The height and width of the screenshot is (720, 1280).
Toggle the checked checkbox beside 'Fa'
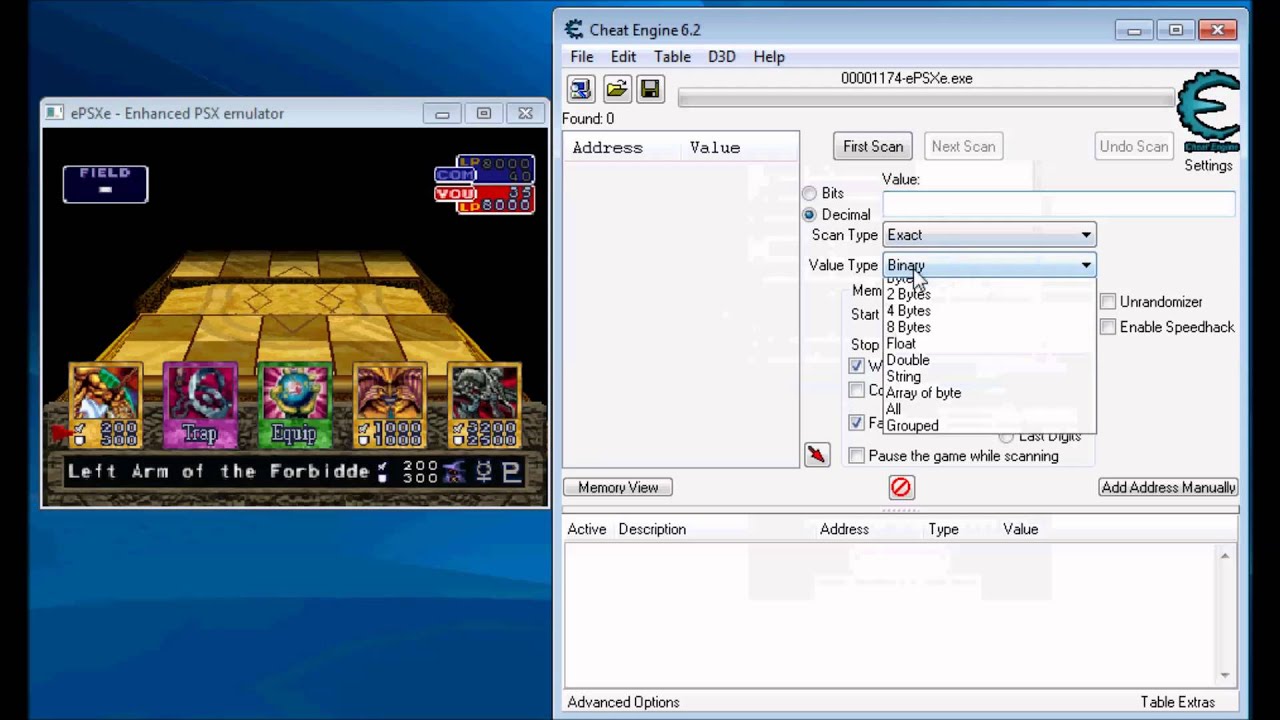click(x=856, y=423)
